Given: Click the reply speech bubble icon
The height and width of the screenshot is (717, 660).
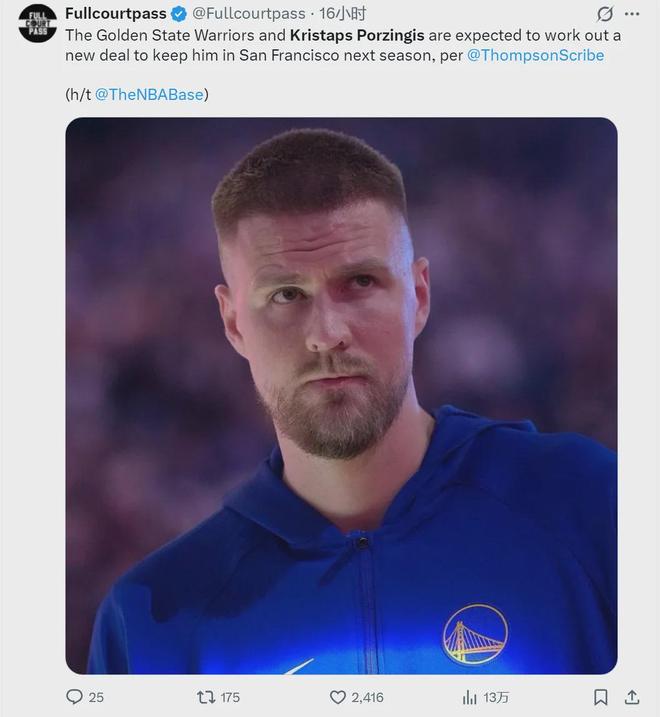Looking at the screenshot, I should (x=74, y=697).
